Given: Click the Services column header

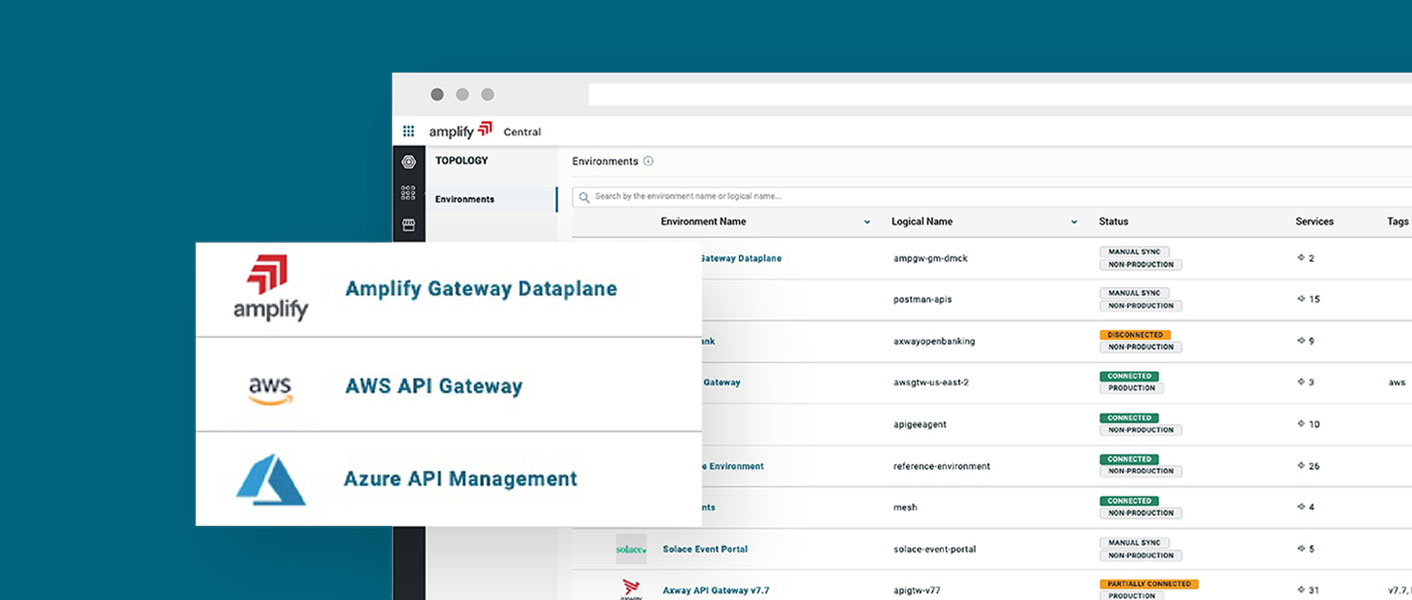Looking at the screenshot, I should [x=1314, y=222].
